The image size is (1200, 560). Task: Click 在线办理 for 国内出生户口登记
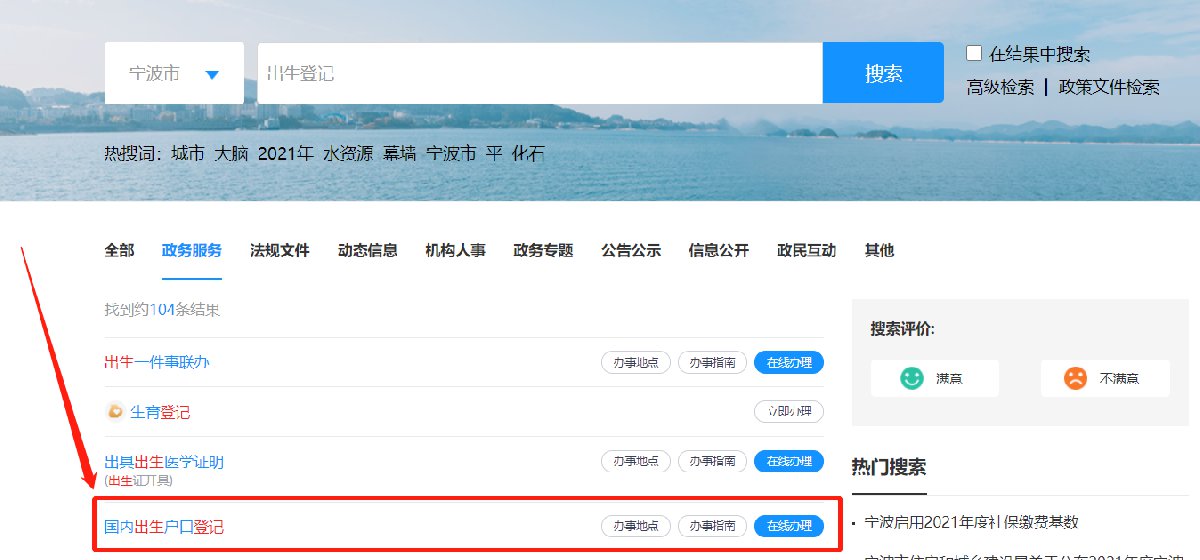click(789, 526)
